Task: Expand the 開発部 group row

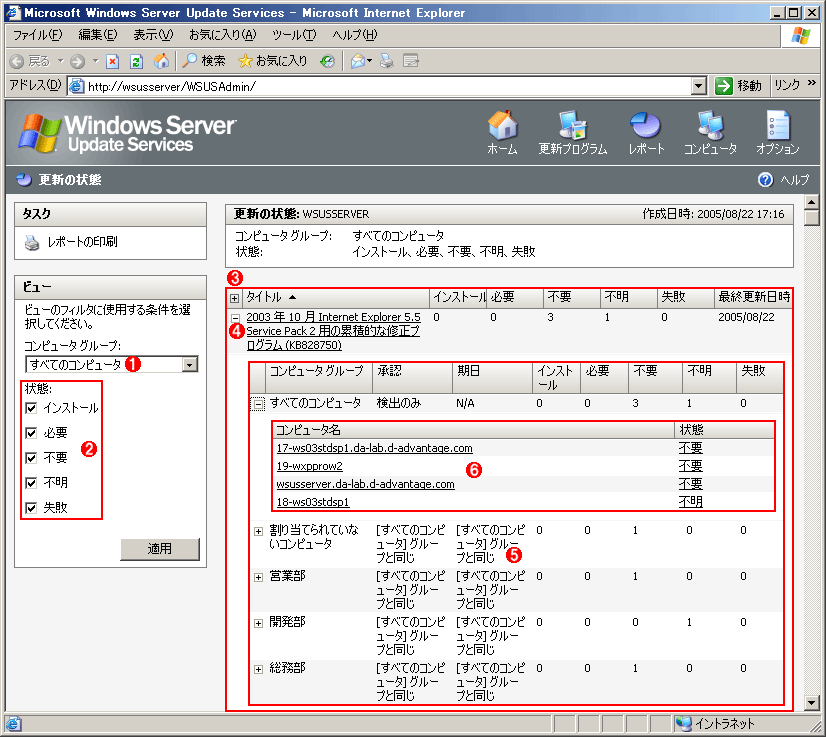Action: click(x=258, y=624)
